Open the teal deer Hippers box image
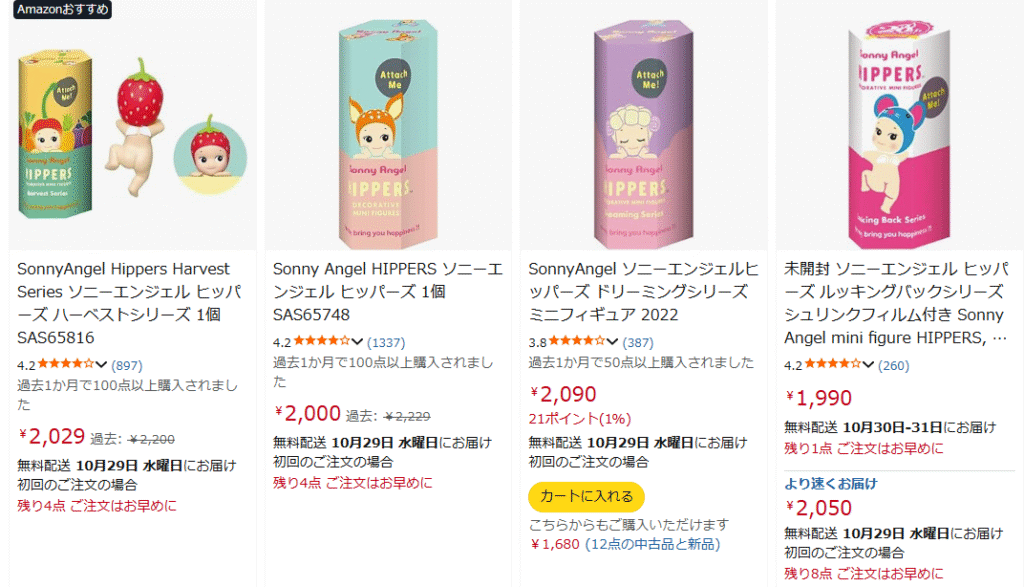 [388, 125]
